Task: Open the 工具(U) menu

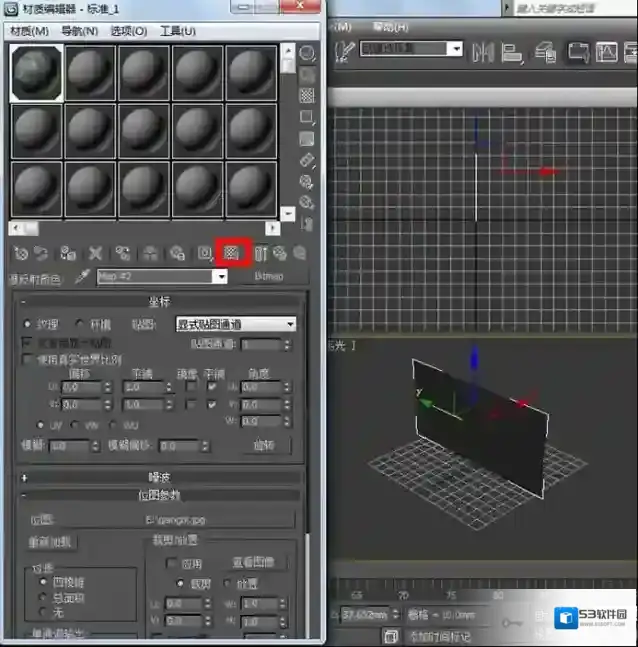Action: (x=178, y=31)
